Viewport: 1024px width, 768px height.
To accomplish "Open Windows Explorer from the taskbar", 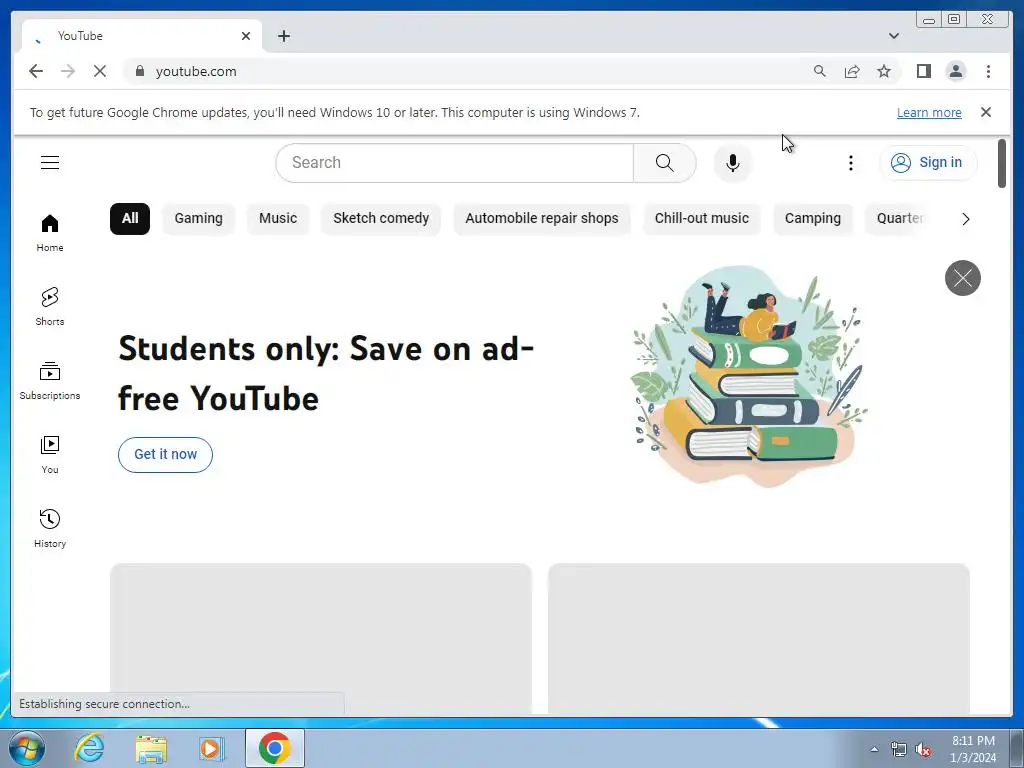I will (151, 748).
